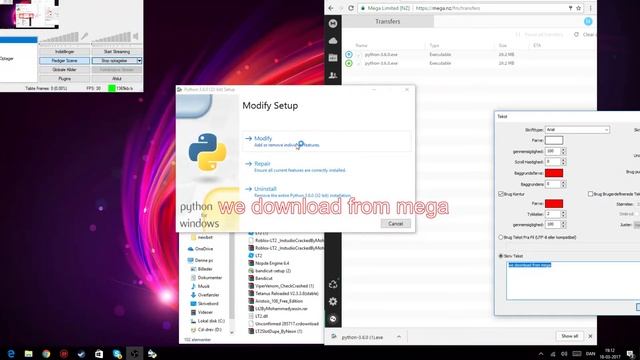The width and height of the screenshot is (640, 360).
Task: Select Bandicut file in Explorer list
Action: [x=260, y=278]
